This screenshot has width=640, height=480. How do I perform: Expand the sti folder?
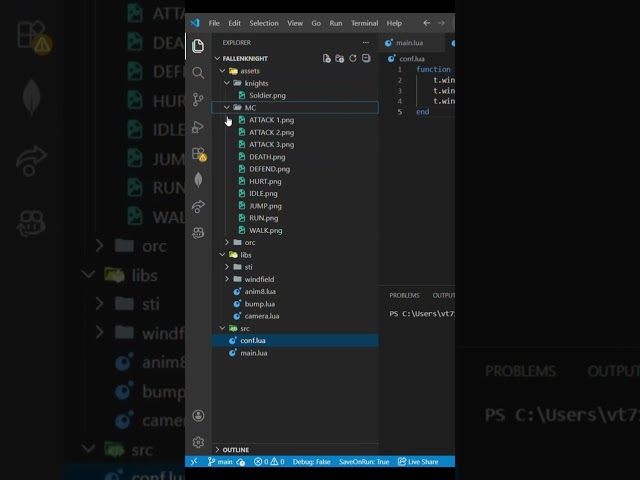(x=295, y=267)
